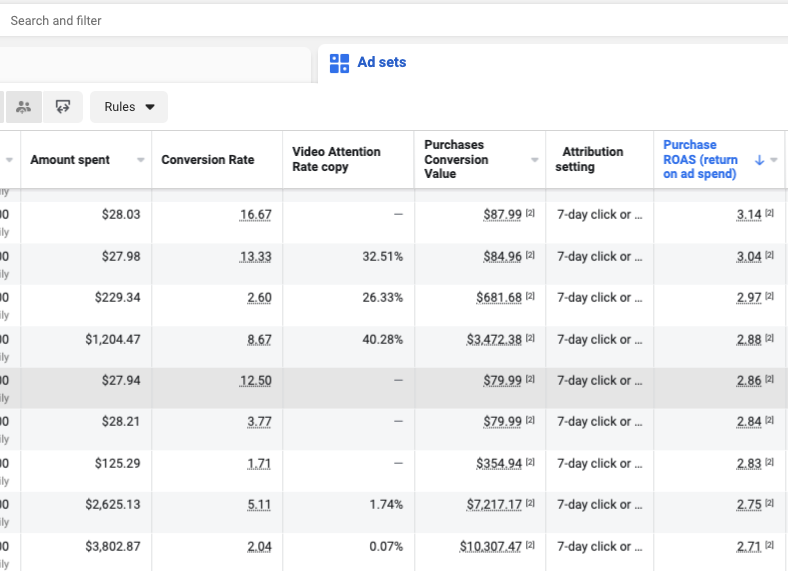Click the $7,217.17 purchases conversion value
Screen dimensions: 788x571
[494, 505]
